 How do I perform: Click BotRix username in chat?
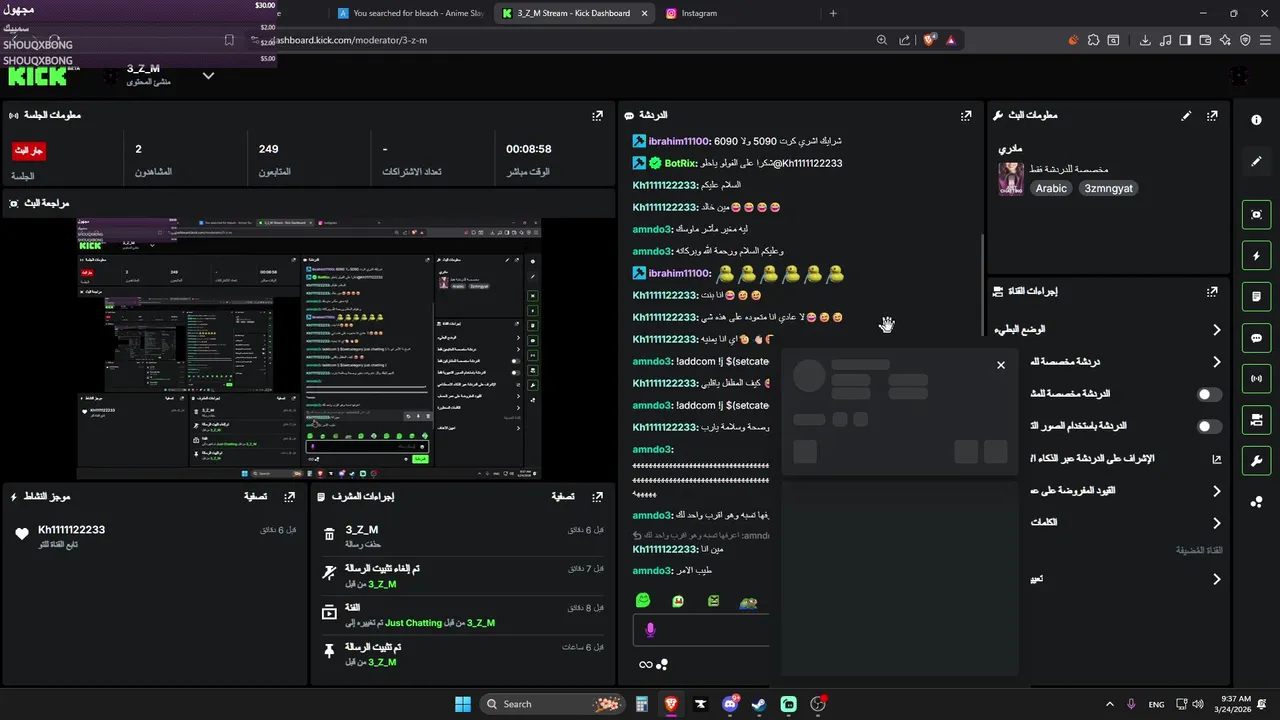(680, 163)
